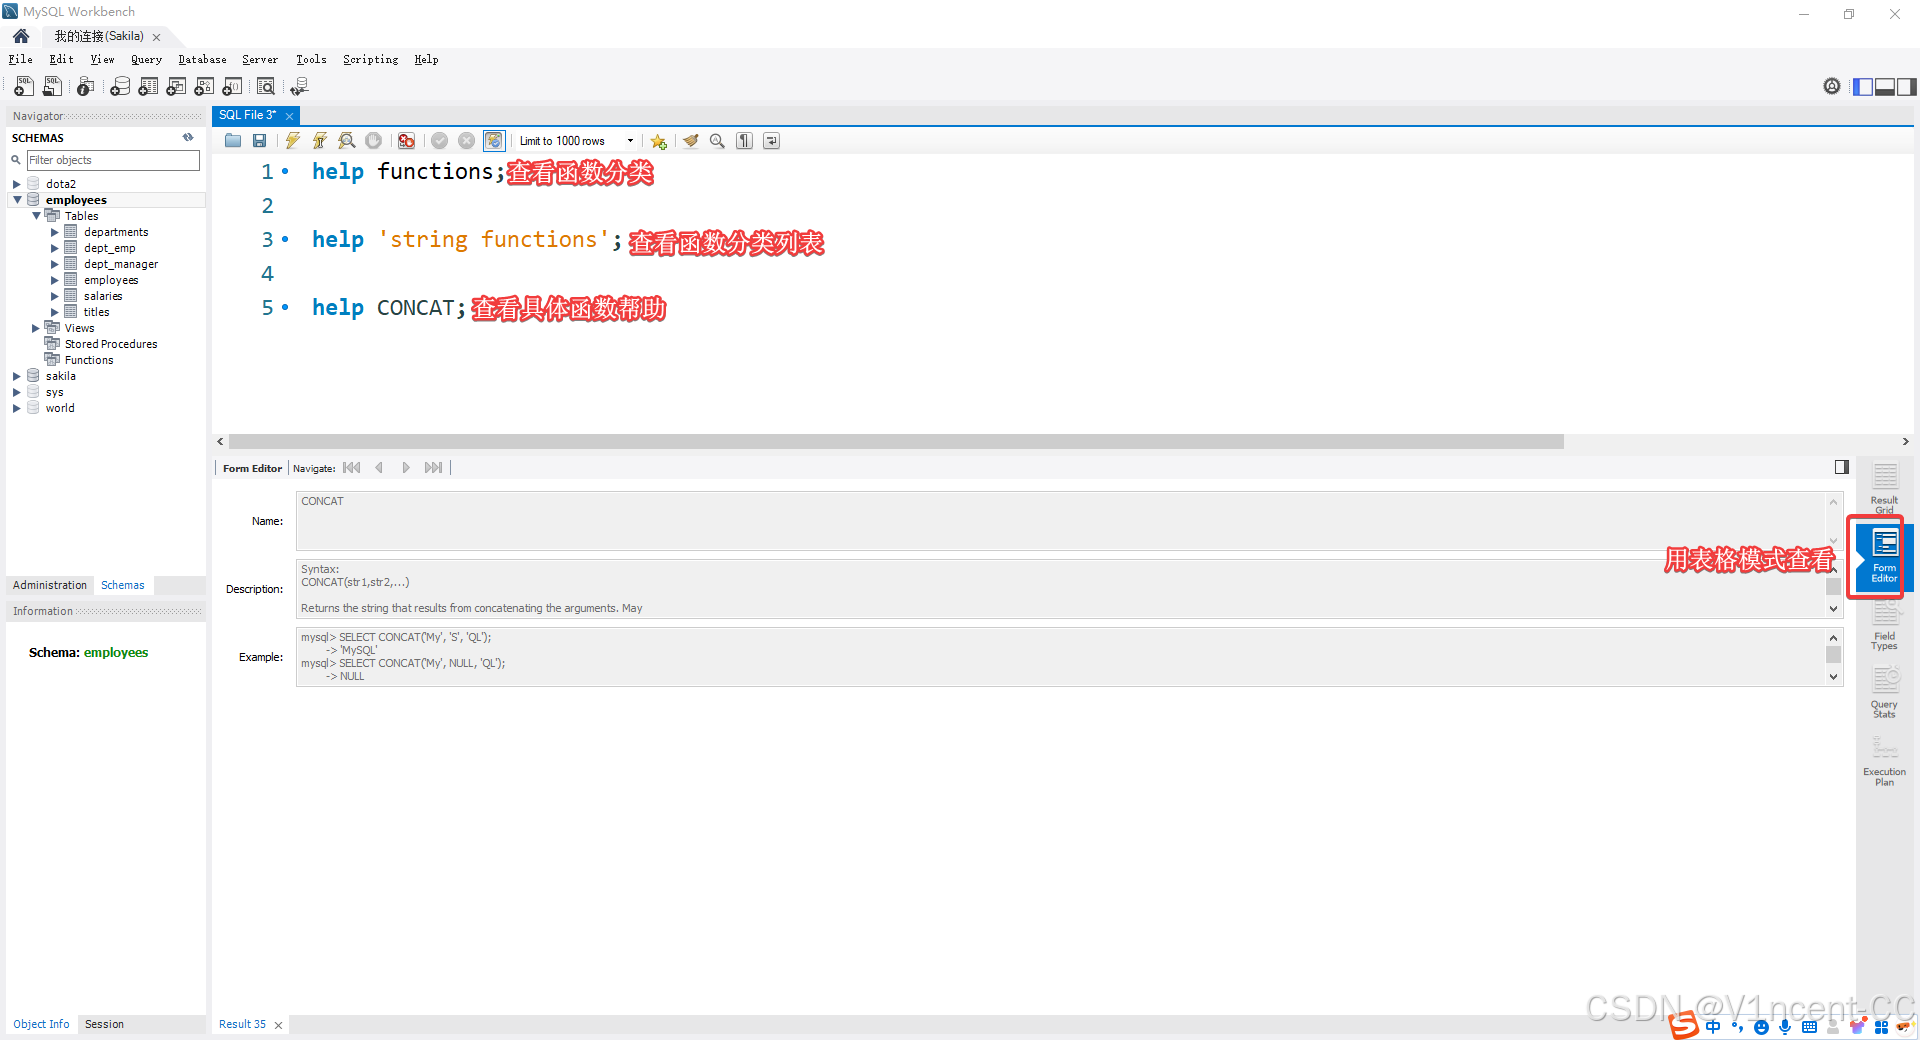Open the Server menu
Screen dimensions: 1920x1040
click(x=260, y=60)
